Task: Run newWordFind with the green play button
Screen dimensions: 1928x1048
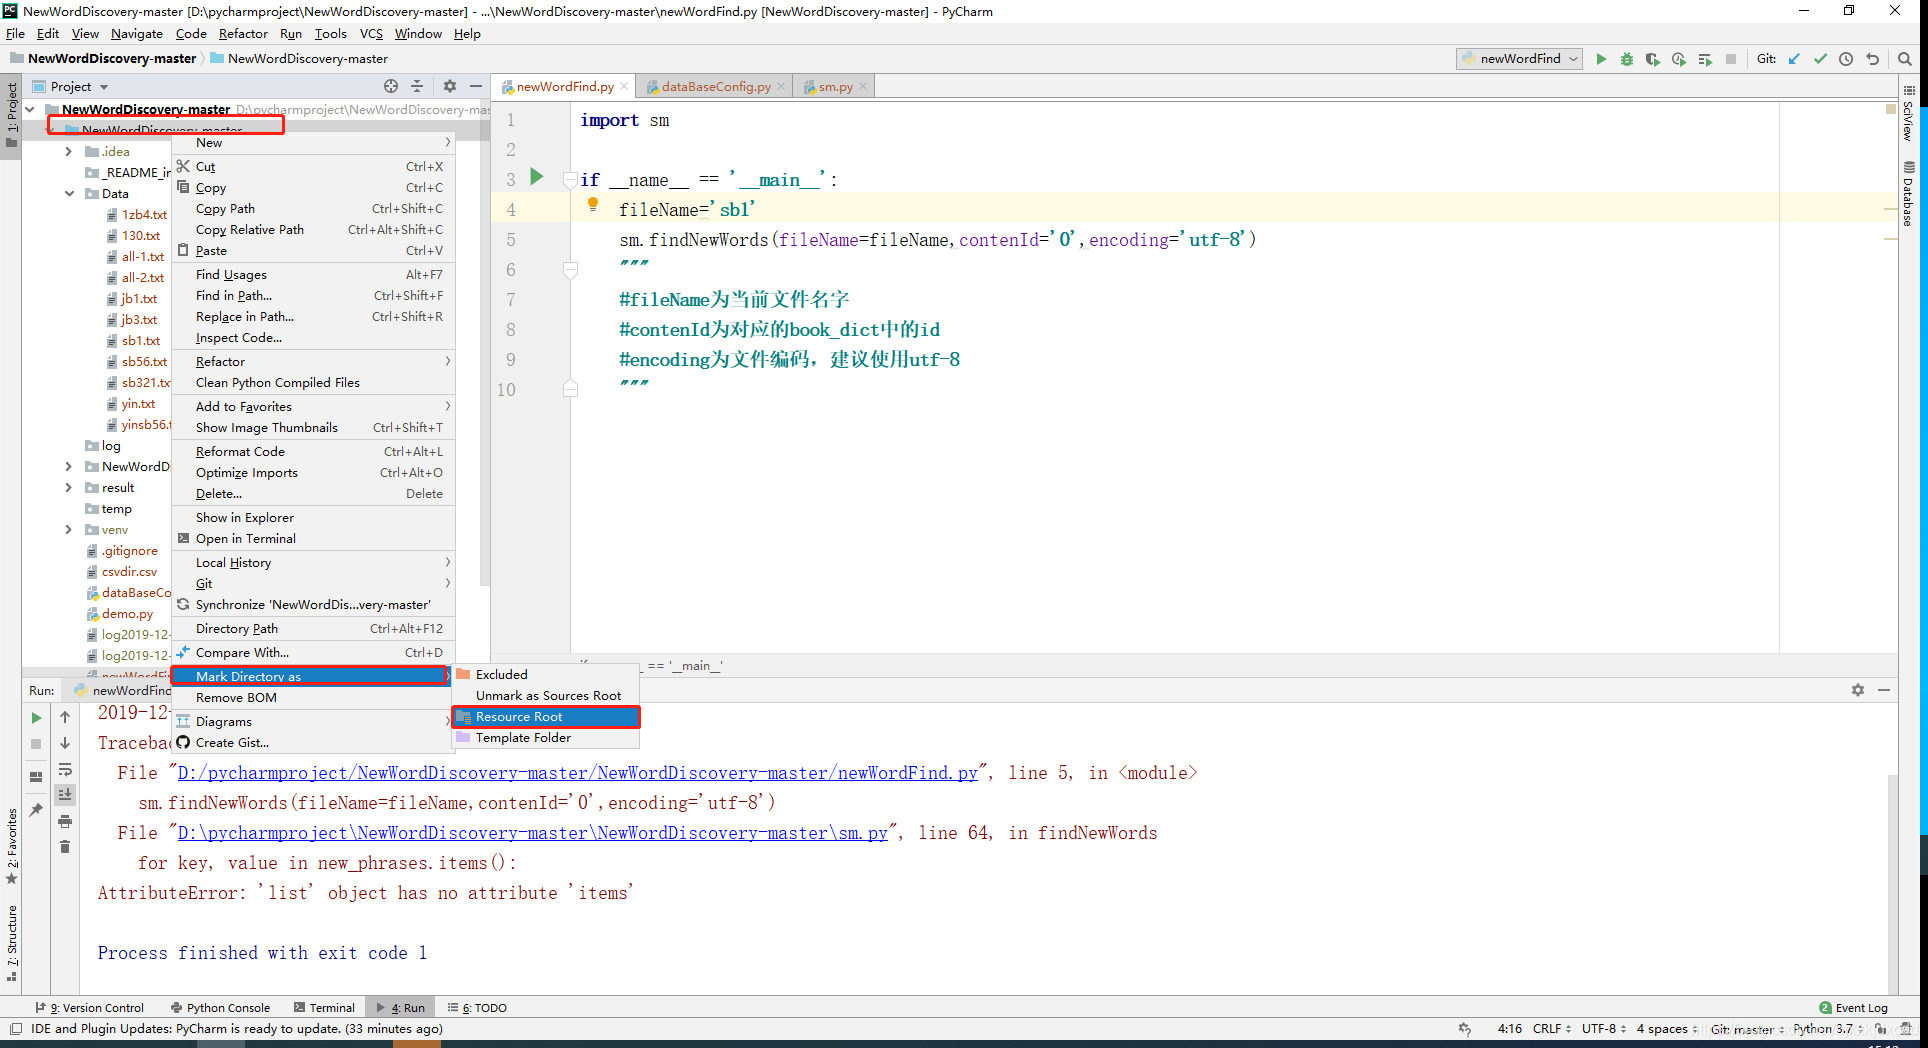Action: click(x=1601, y=59)
